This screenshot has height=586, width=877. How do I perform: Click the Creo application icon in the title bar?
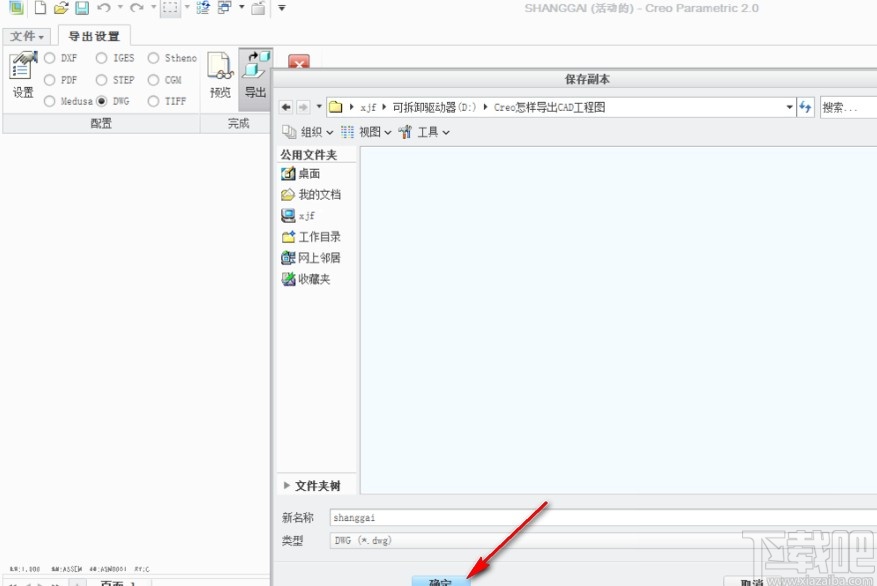(16, 7)
